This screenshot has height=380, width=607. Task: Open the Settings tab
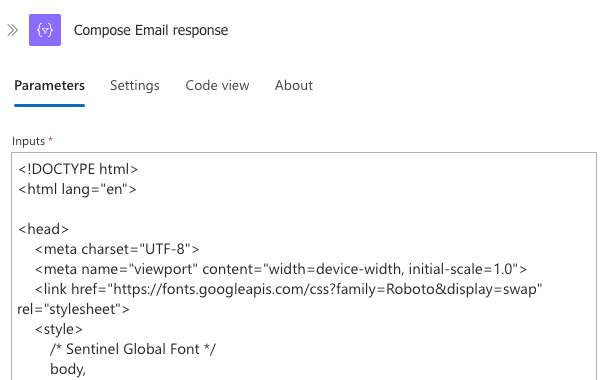pyautogui.click(x=135, y=86)
